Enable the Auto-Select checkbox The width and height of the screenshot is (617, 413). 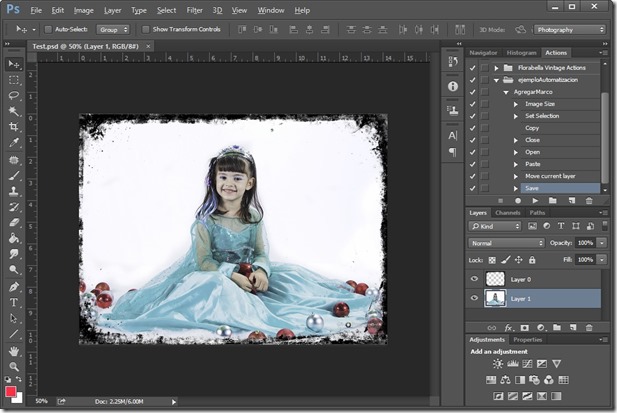pos(48,29)
